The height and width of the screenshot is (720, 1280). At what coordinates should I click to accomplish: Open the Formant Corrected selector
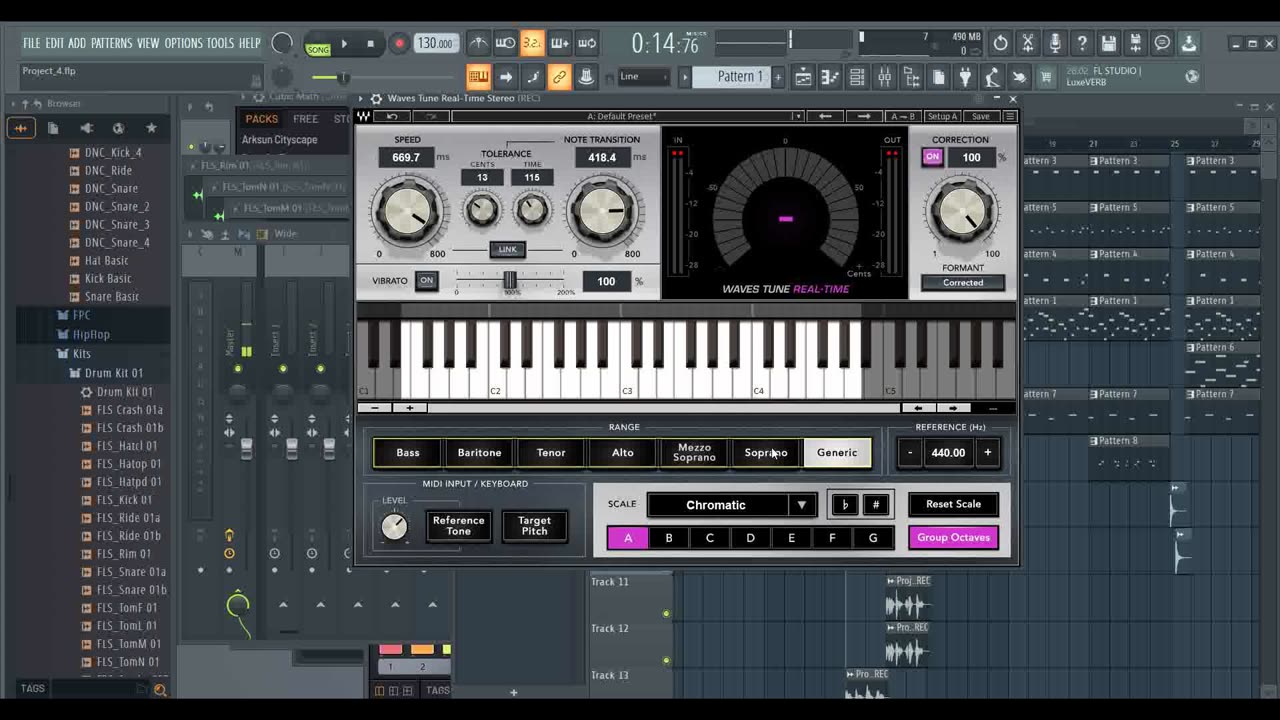pos(963,283)
